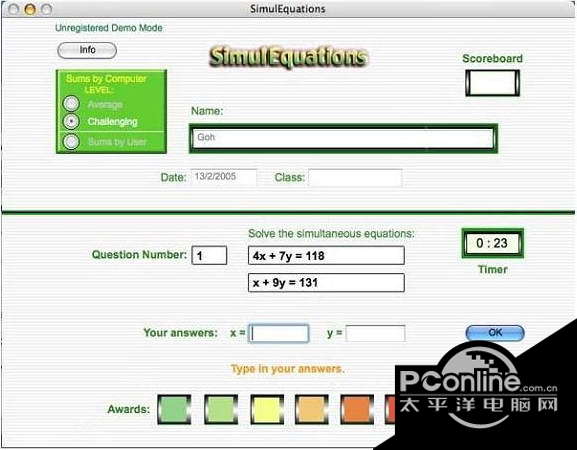
Task: Select the Average level radio button
Action: point(71,104)
